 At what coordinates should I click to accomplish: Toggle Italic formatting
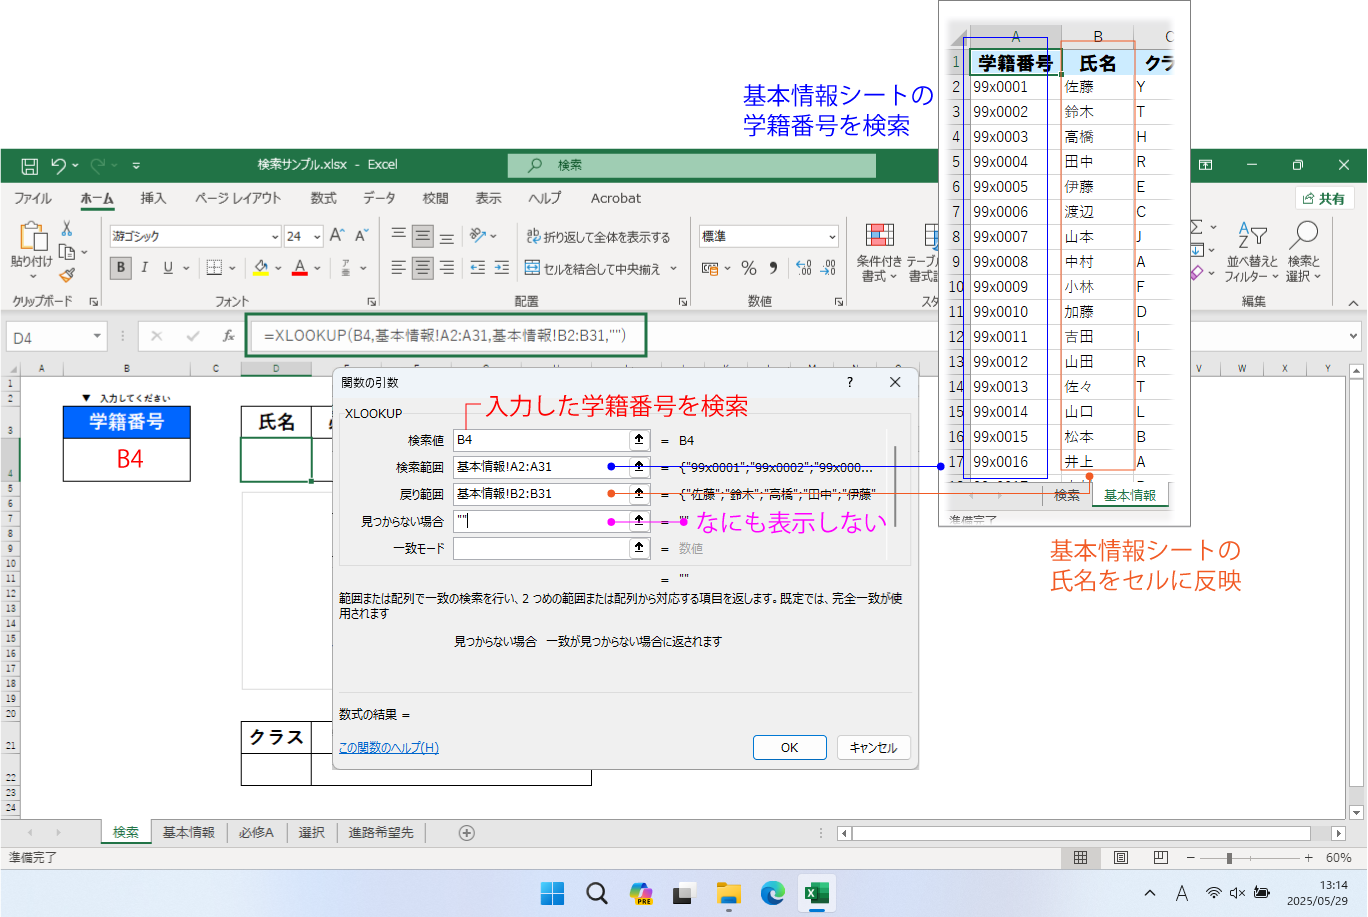145,268
